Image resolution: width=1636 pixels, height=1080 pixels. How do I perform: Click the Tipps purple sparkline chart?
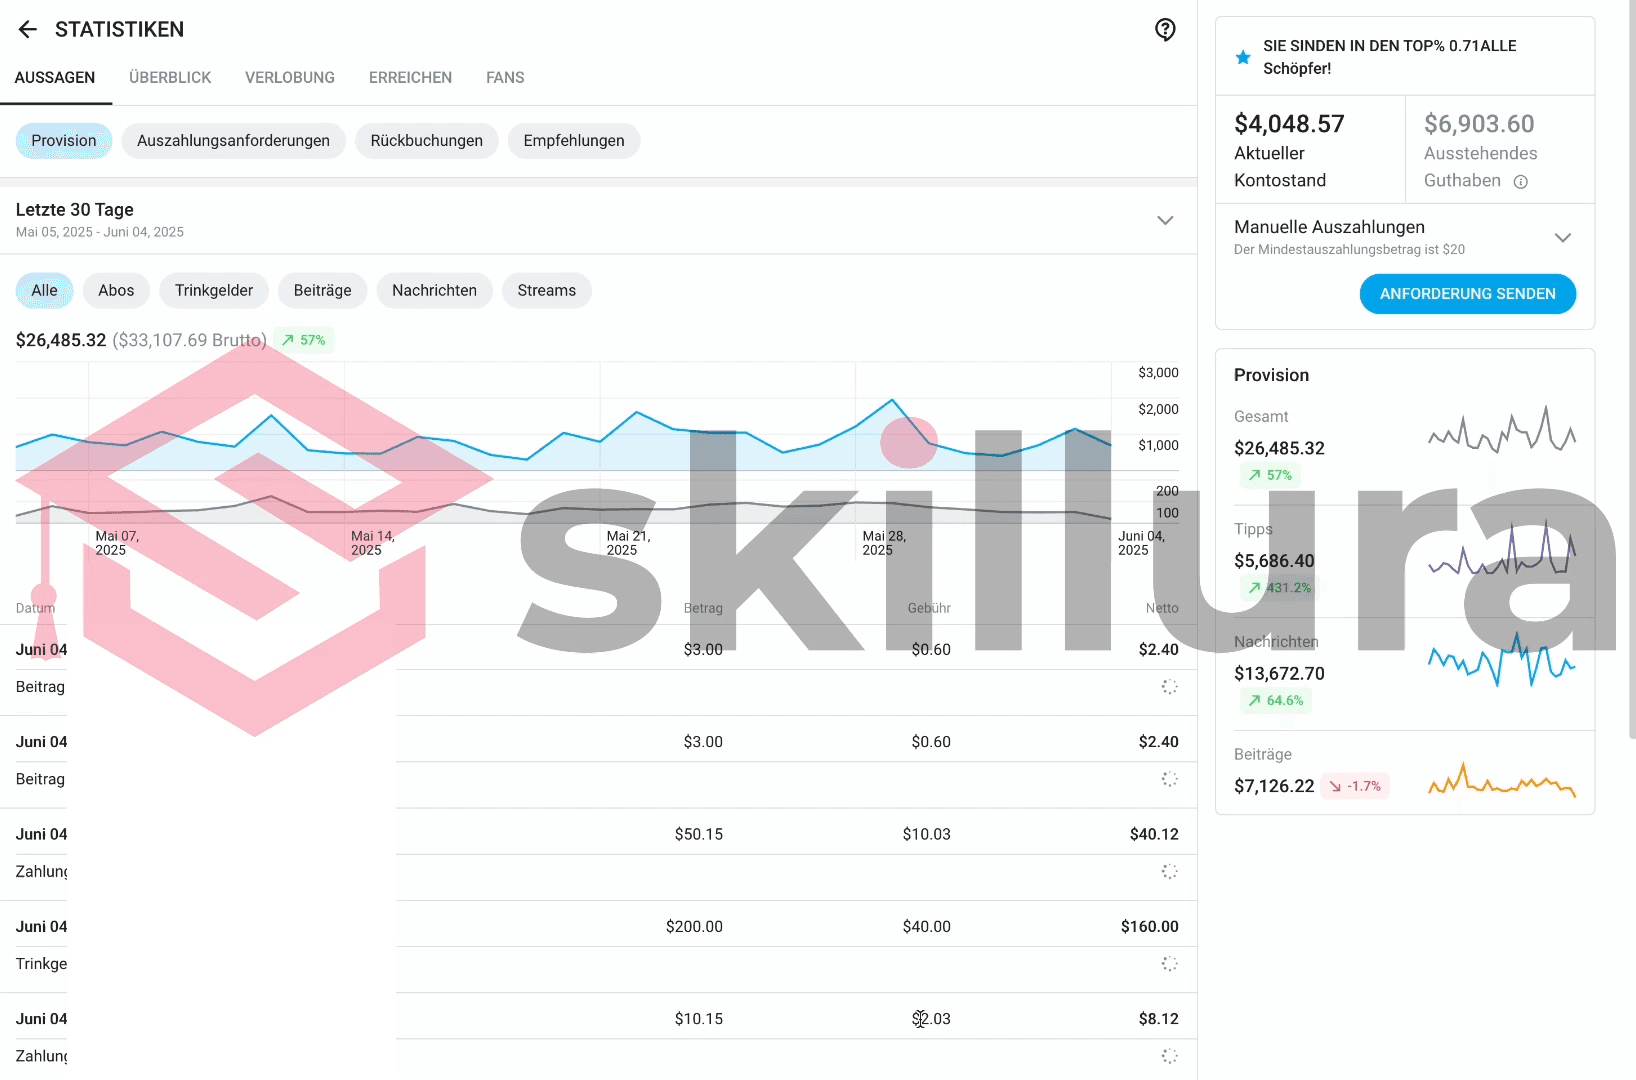[x=1502, y=548]
